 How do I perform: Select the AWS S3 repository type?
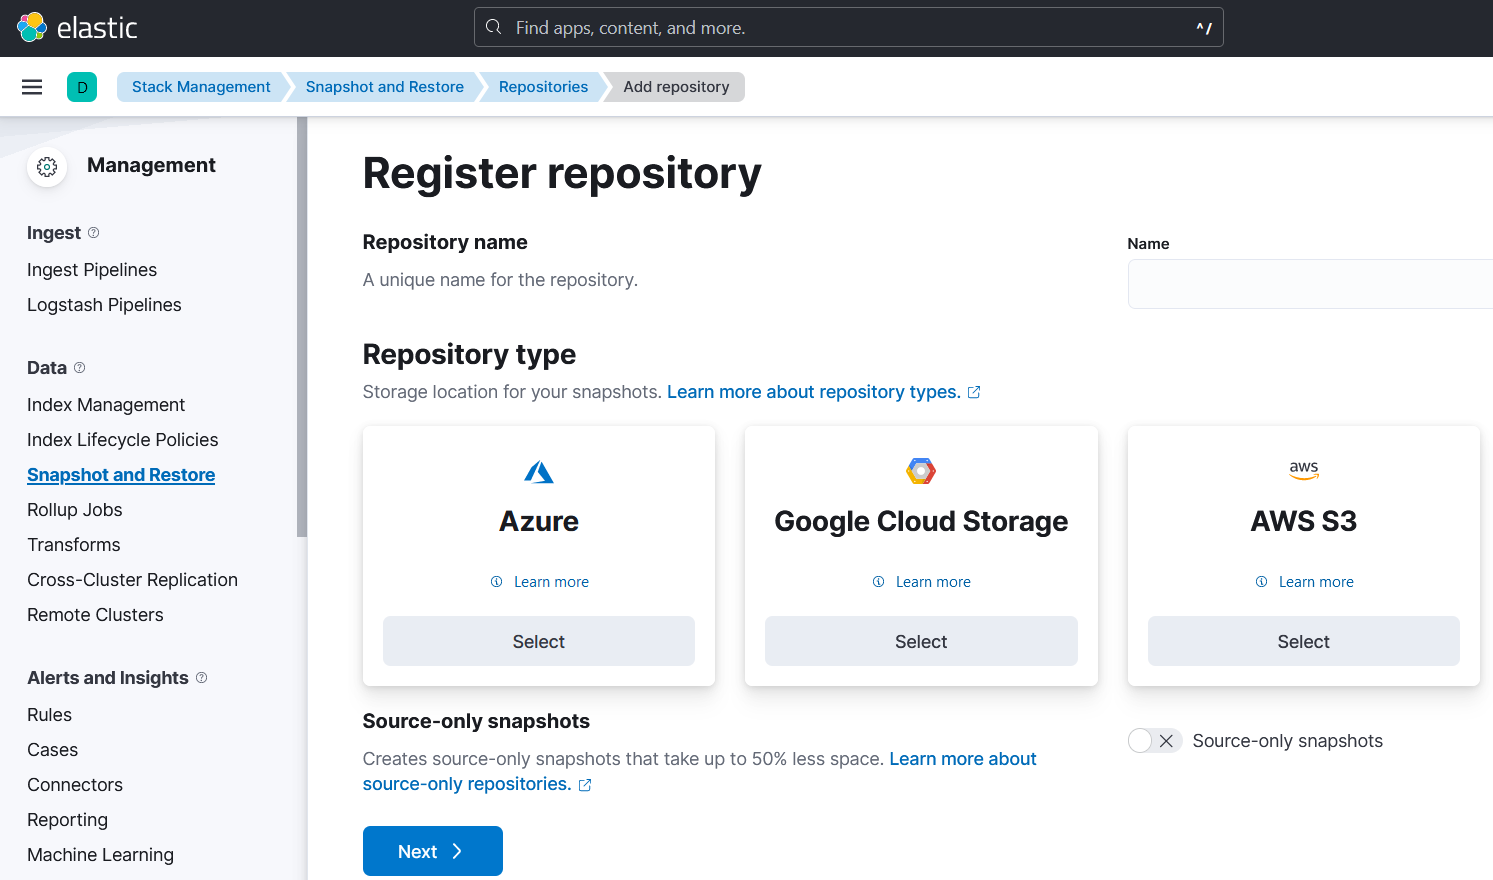click(x=1304, y=641)
